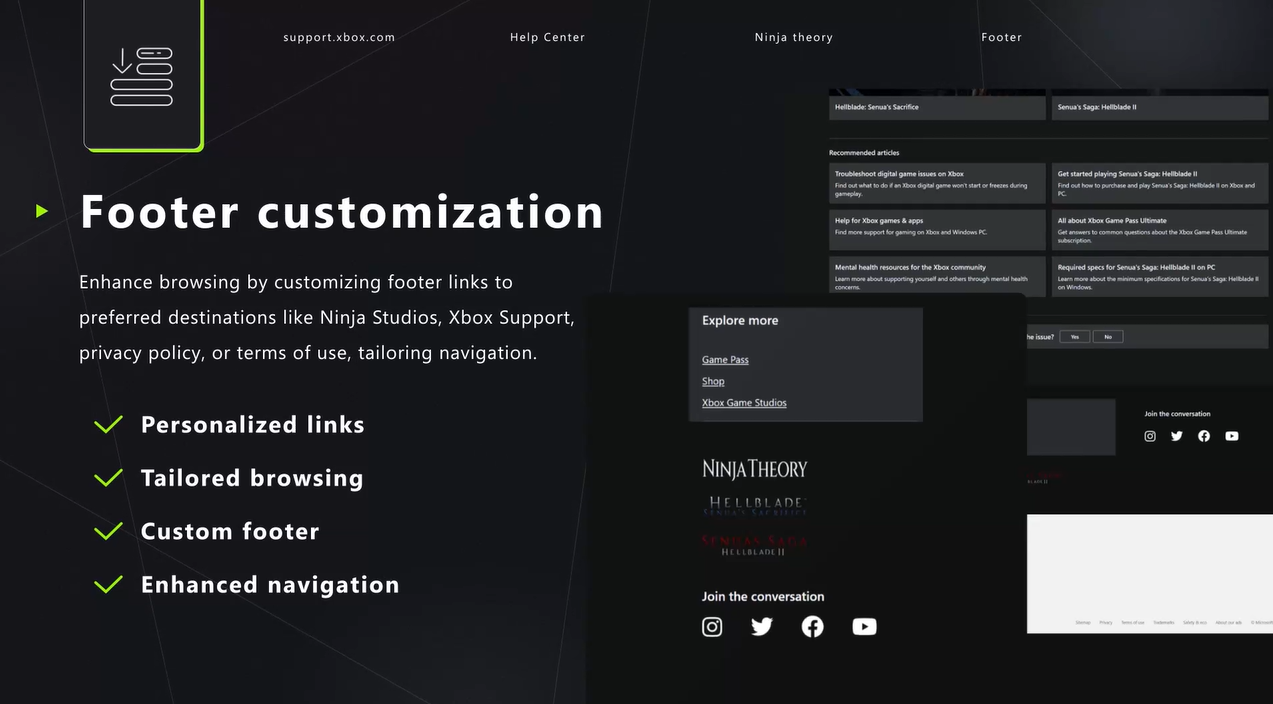Click the large Twitter bird icon

tap(762, 627)
